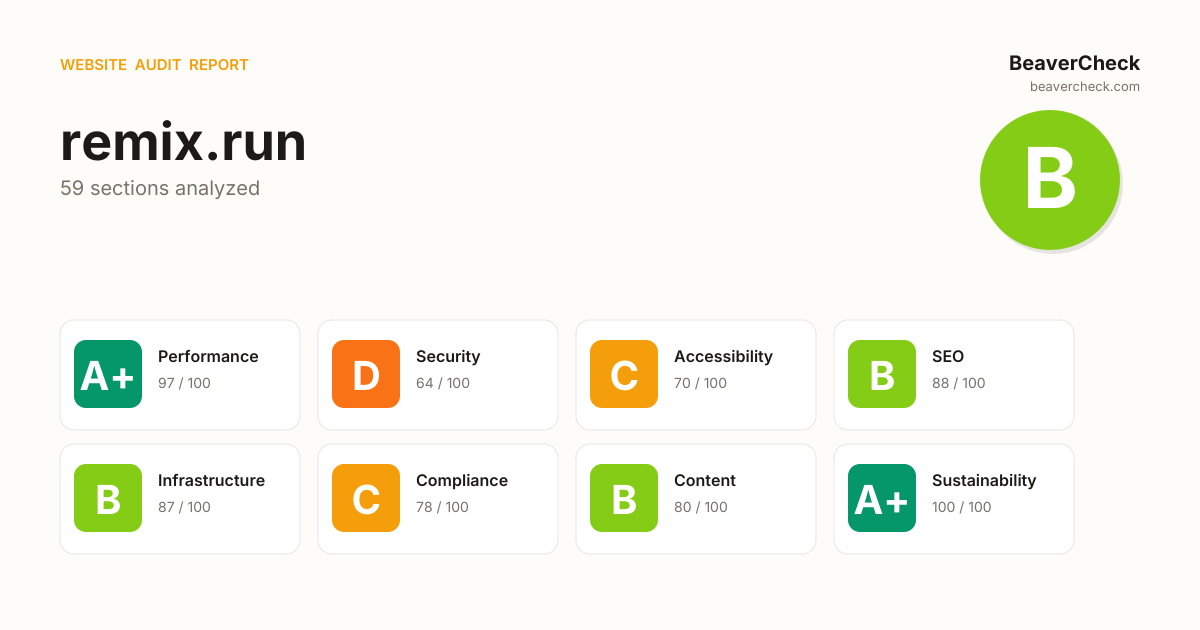Click the Compliance C grade icon
Viewport: 1200px width, 630px height.
point(366,498)
